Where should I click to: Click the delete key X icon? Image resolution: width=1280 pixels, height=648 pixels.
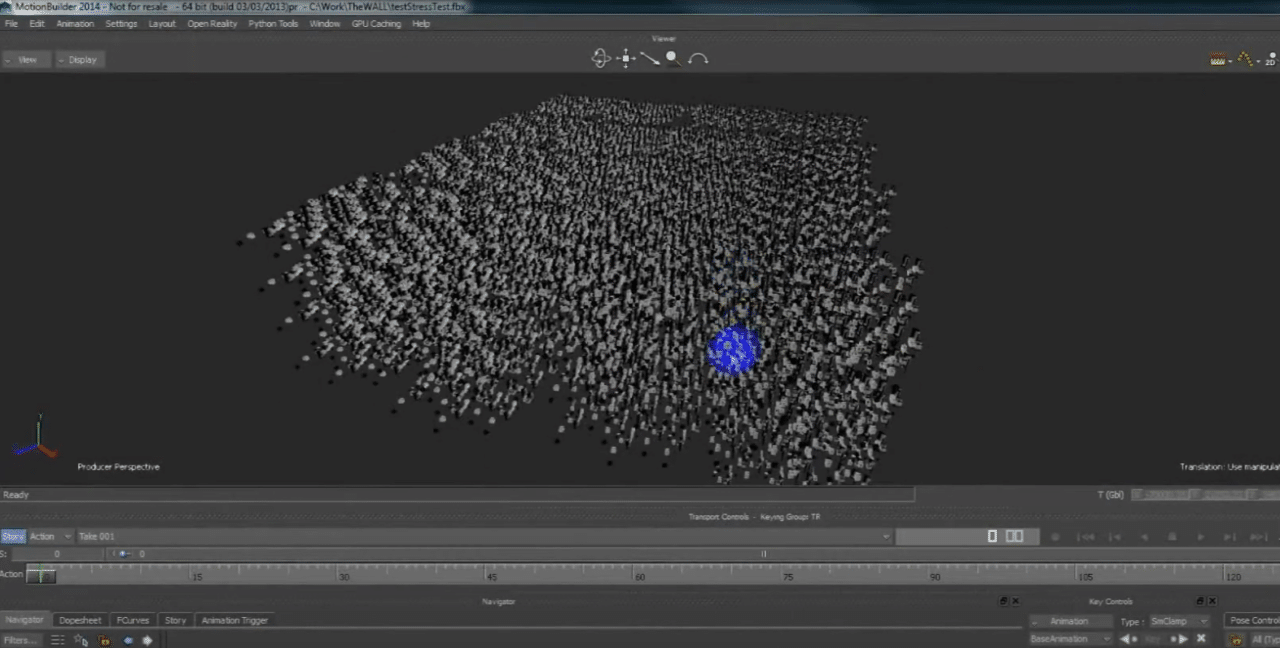1201,639
